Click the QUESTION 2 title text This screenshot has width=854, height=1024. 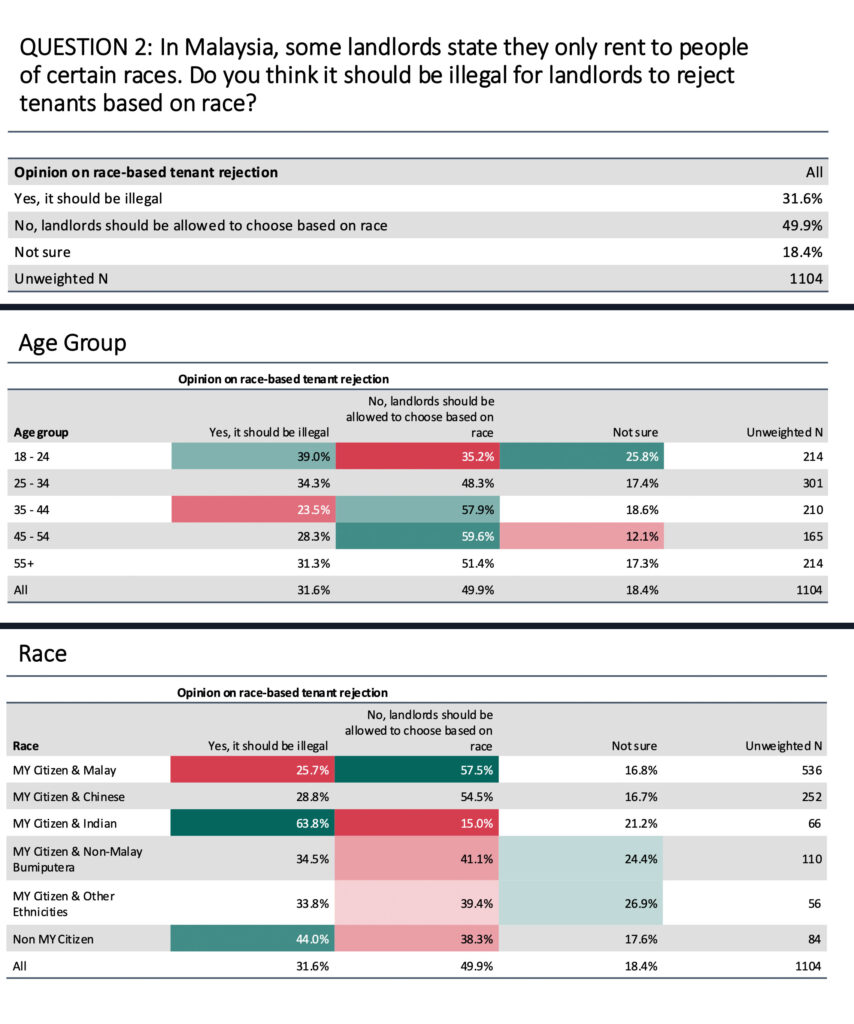pos(384,75)
